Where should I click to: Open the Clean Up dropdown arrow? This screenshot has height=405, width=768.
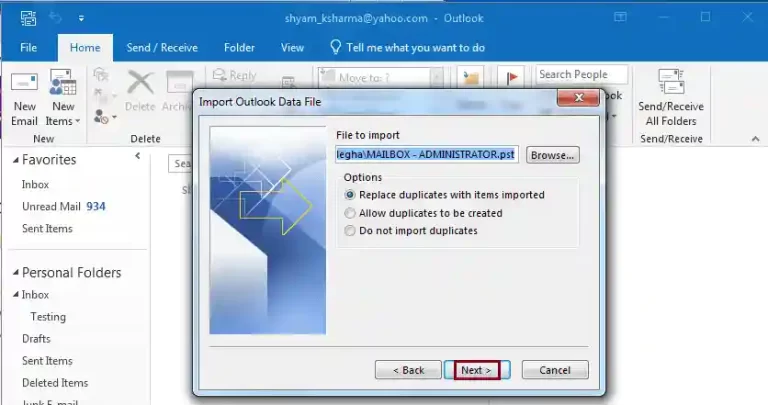tap(114, 95)
